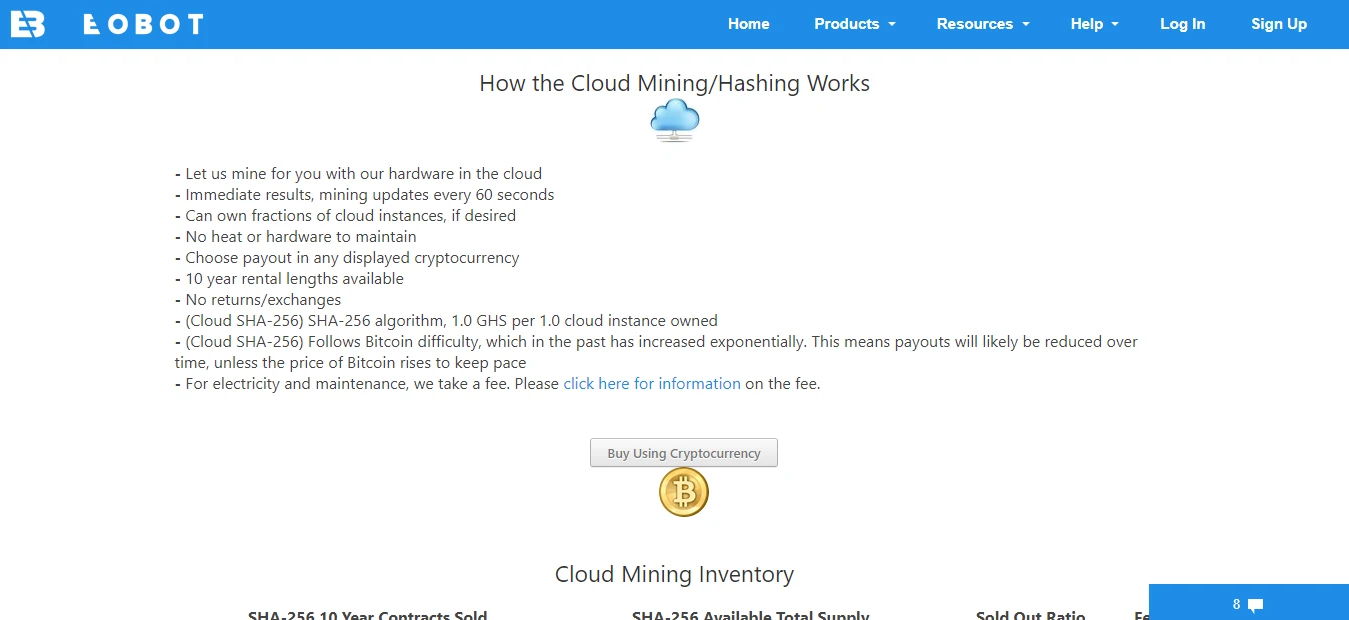Click the '10 year rental lengths available' line

point(294,279)
